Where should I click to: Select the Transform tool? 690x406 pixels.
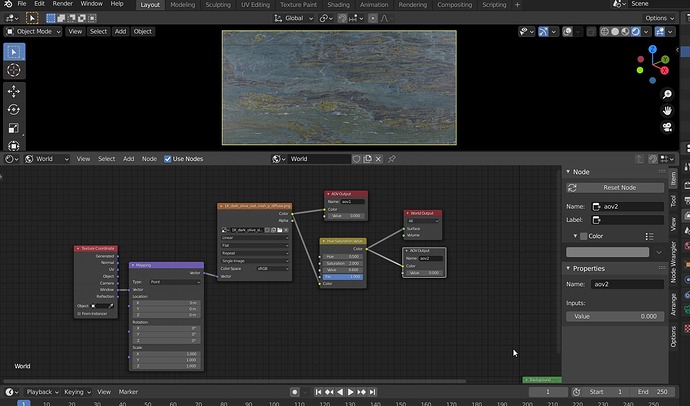(14, 146)
